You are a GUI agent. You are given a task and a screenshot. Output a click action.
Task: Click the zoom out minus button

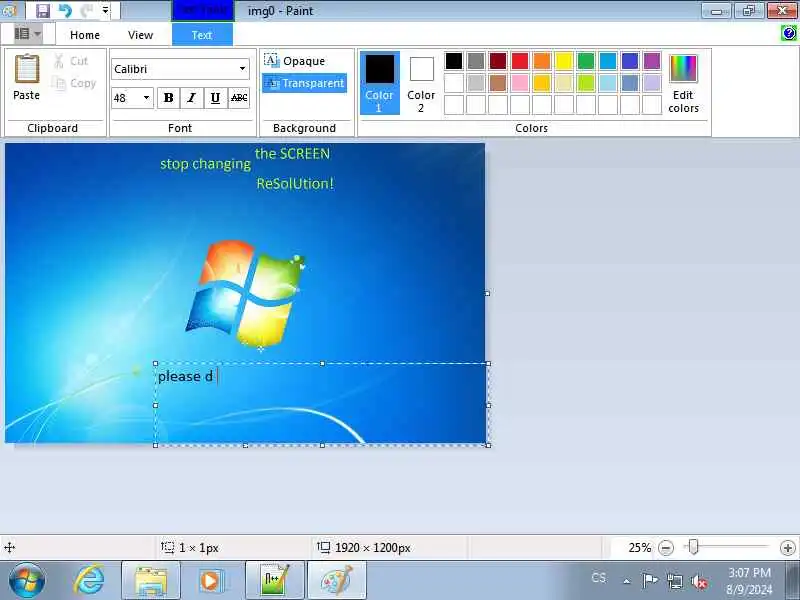(x=665, y=548)
